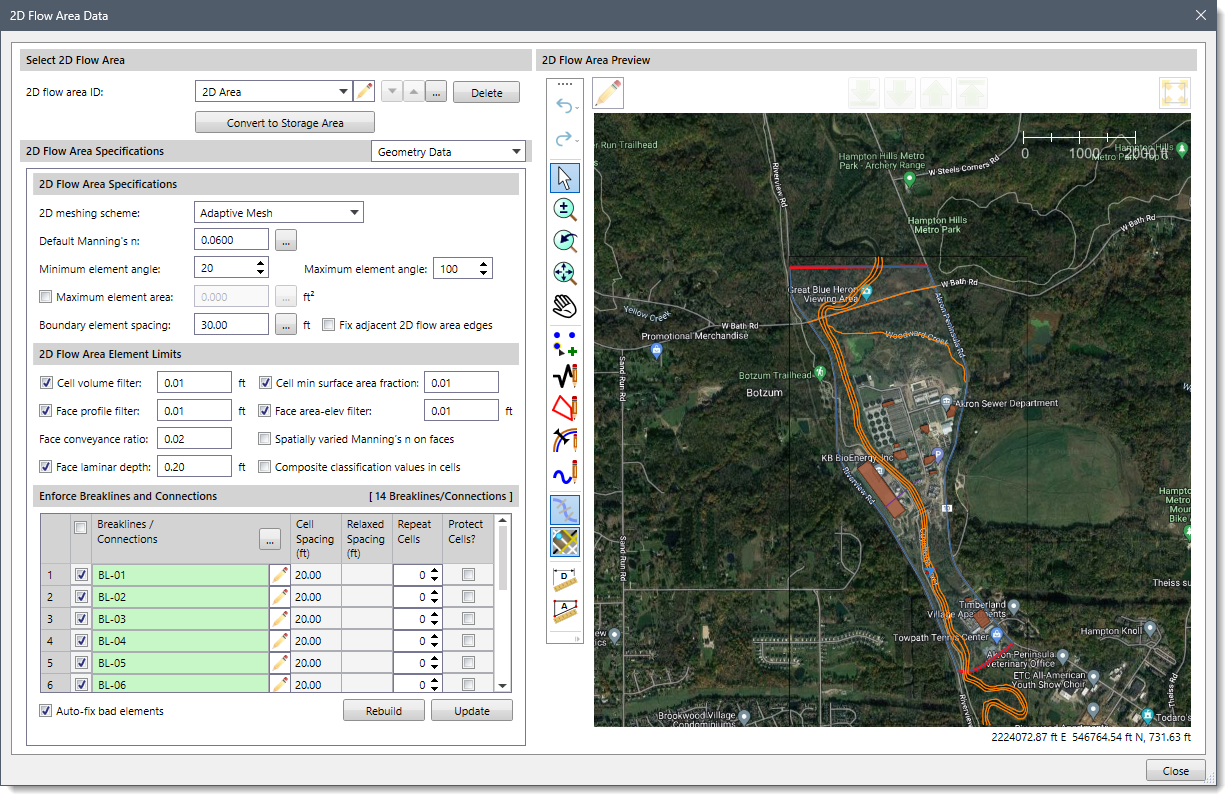Screen dimensions: 1229x796
Task: Click the Rebuild button
Action: [x=384, y=711]
